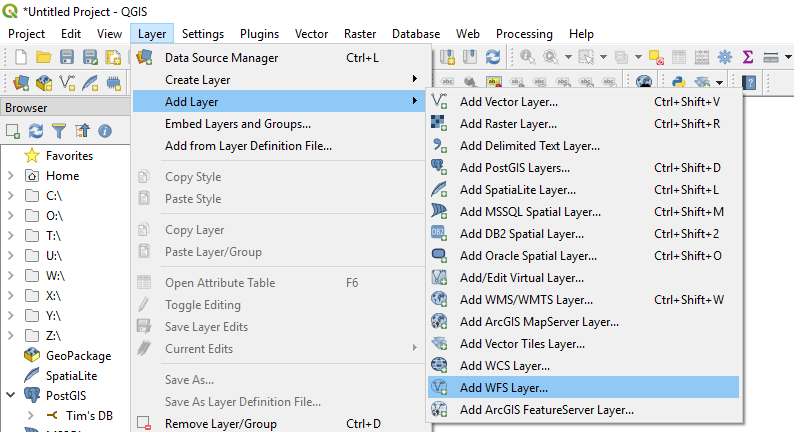Choose Add Vector Layer submenu item

[583, 102]
